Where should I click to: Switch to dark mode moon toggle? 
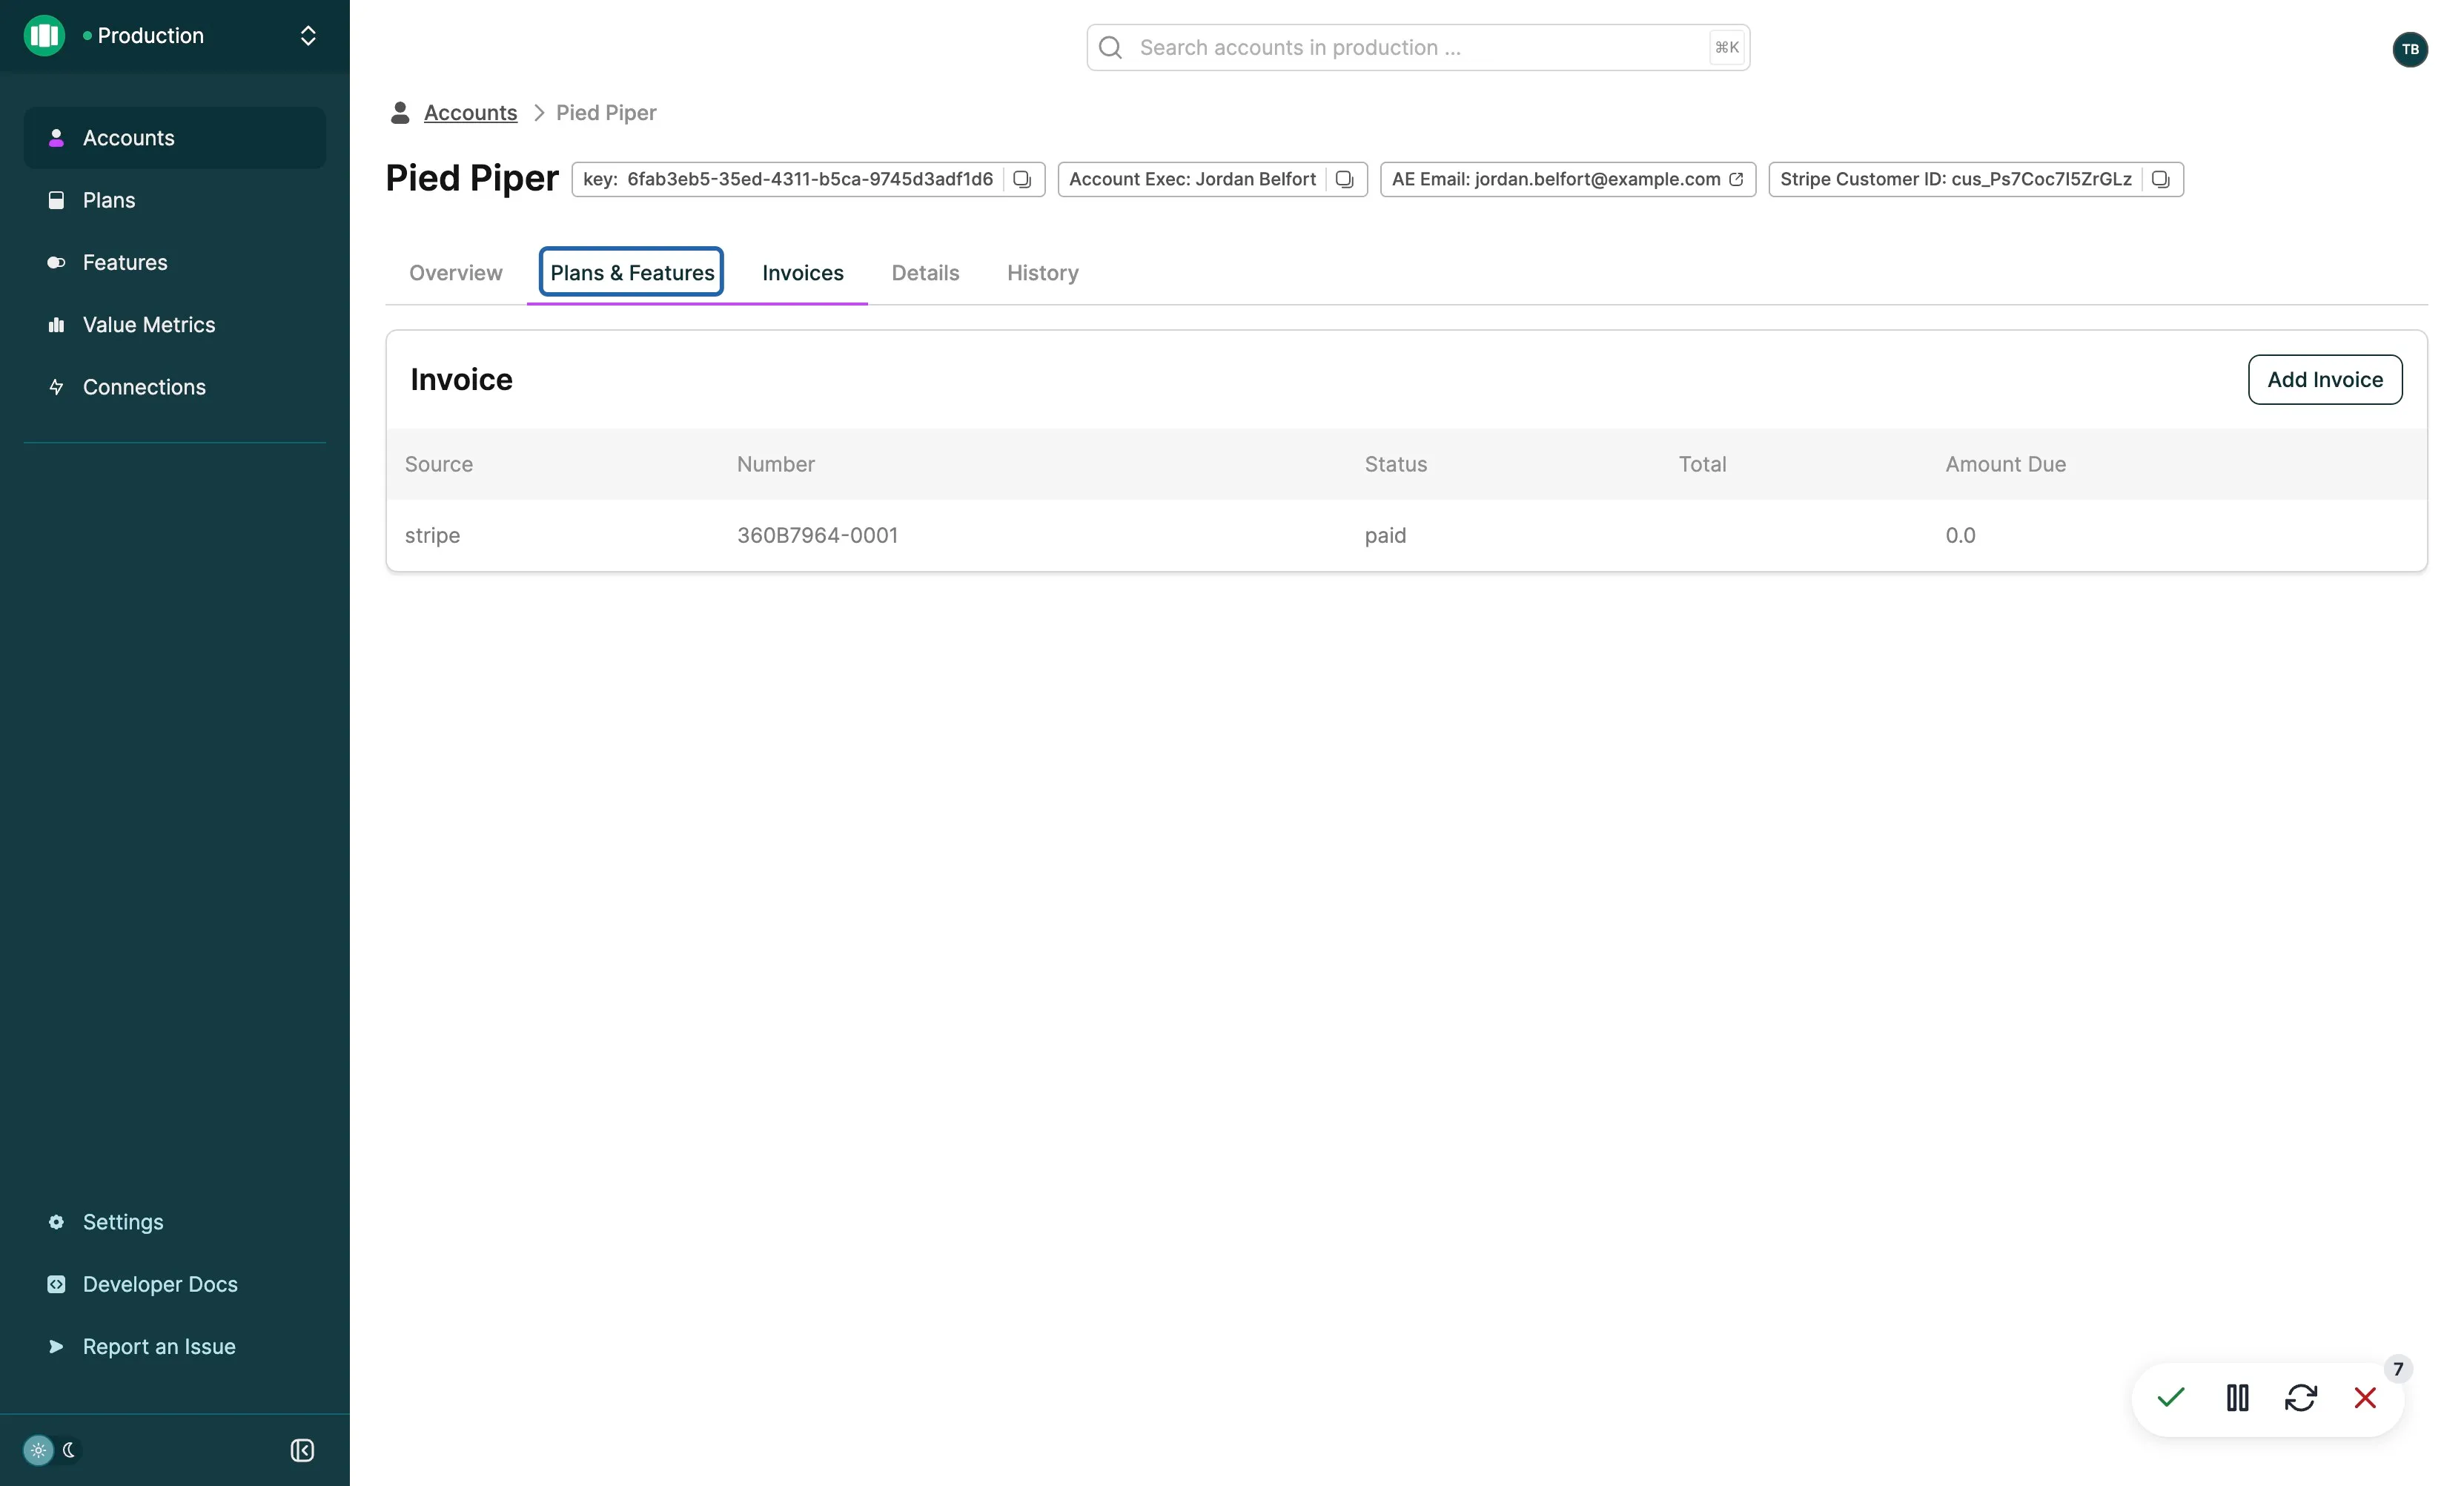coord(69,1450)
